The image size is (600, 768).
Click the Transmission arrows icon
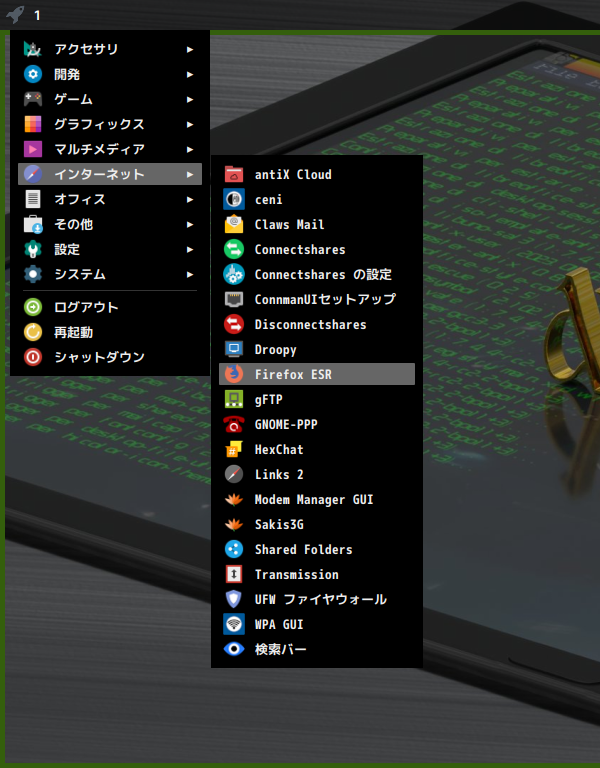click(x=234, y=574)
